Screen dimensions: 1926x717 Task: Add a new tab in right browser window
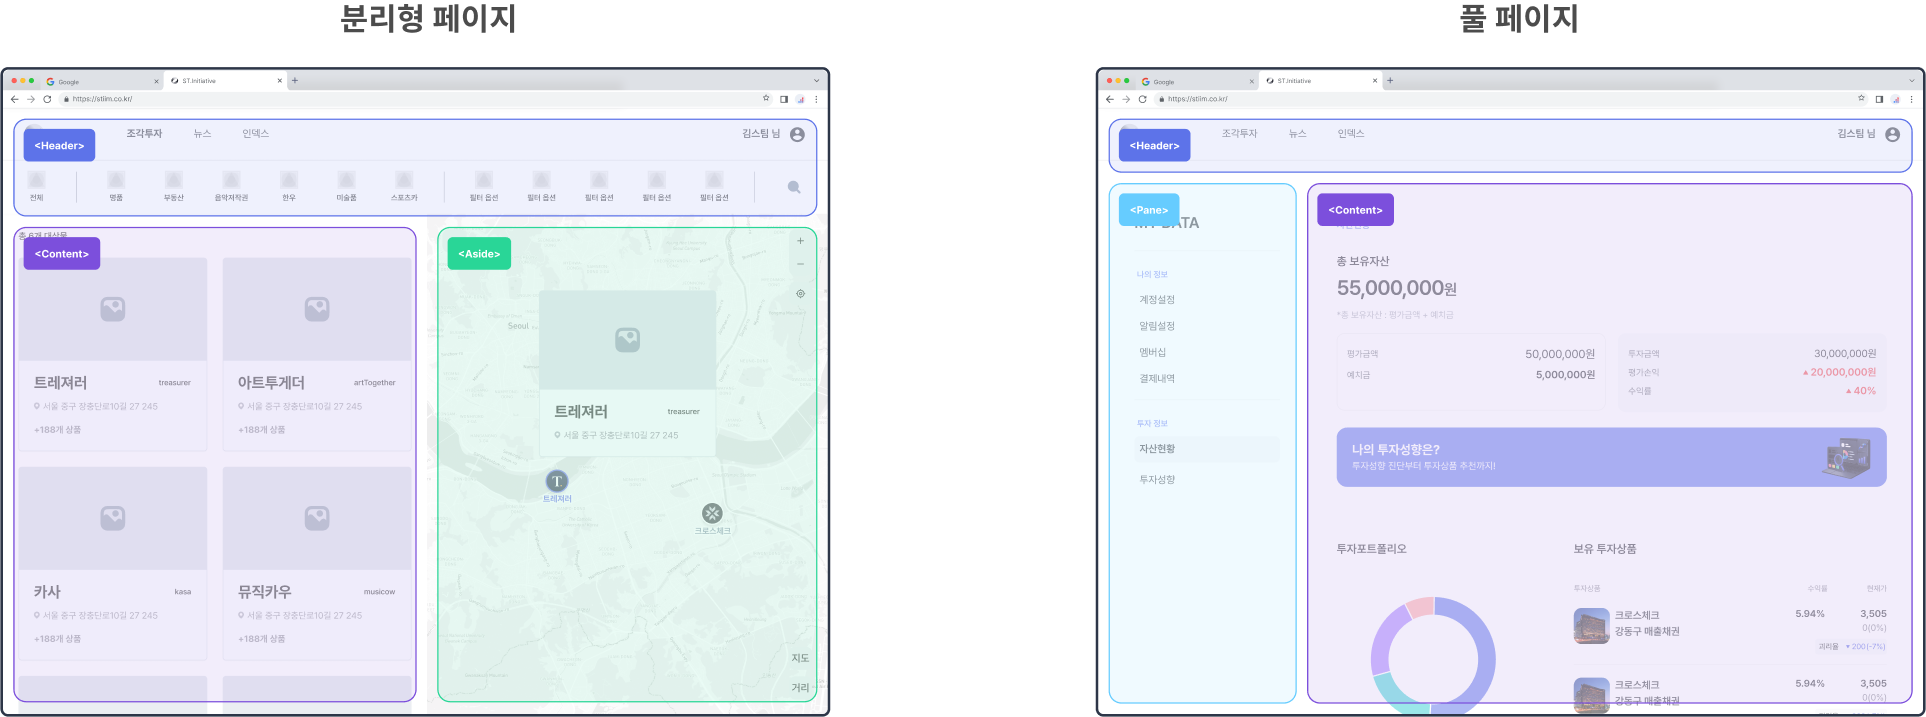[x=1390, y=81]
